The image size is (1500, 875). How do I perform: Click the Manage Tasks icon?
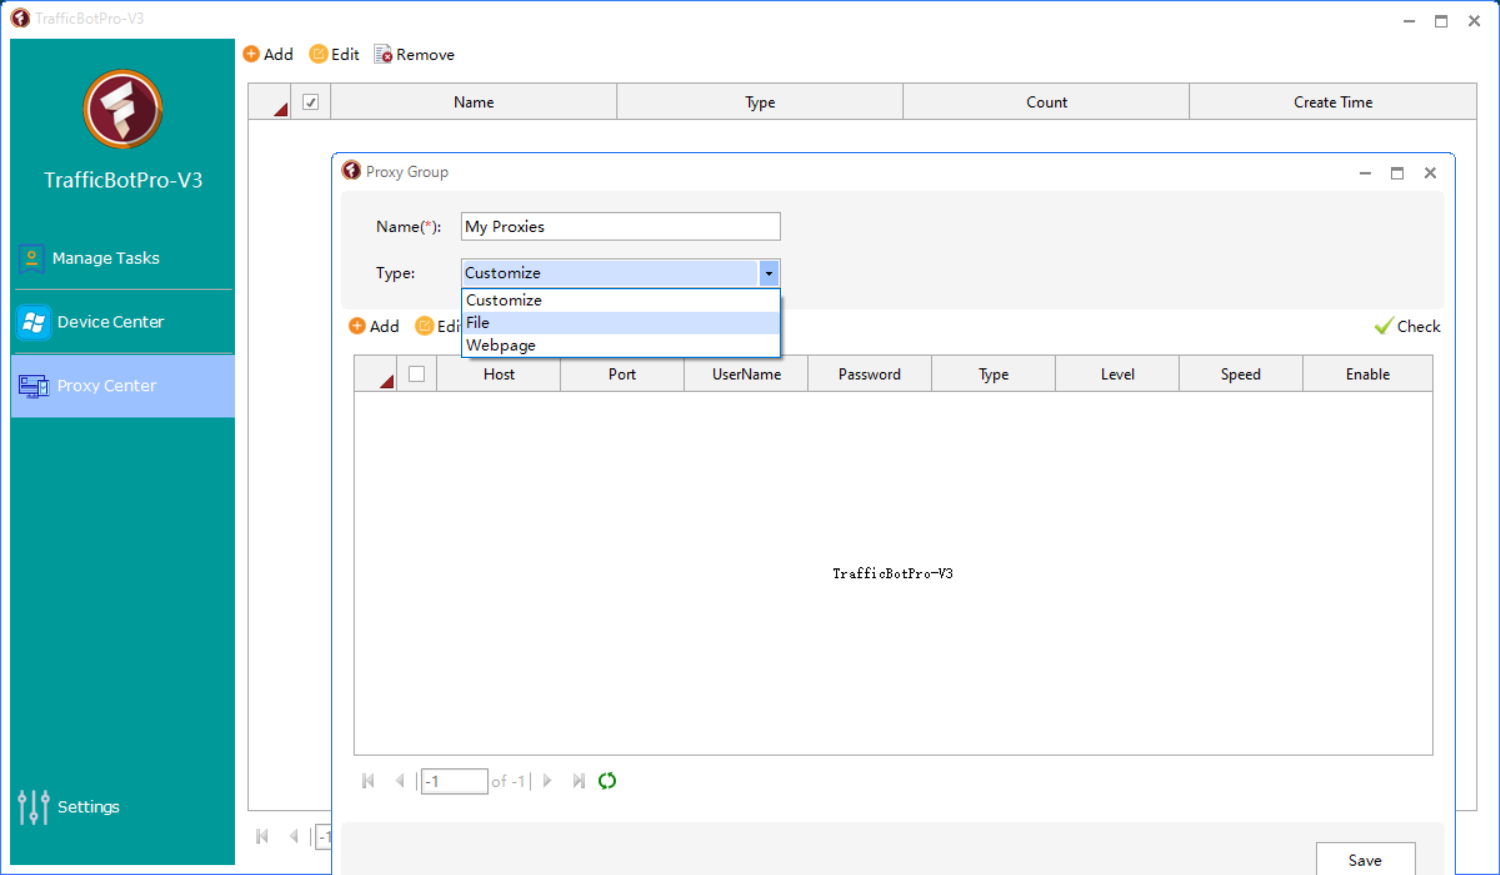point(32,259)
